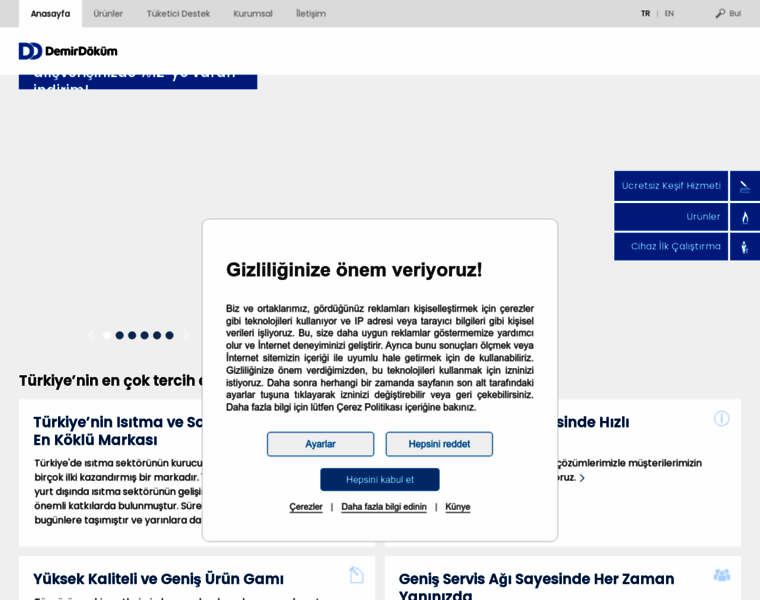Screen dimensions: 760x600
Task: Click the person icon for Cihaz İlk Çalıştırma
Action: coord(745,247)
